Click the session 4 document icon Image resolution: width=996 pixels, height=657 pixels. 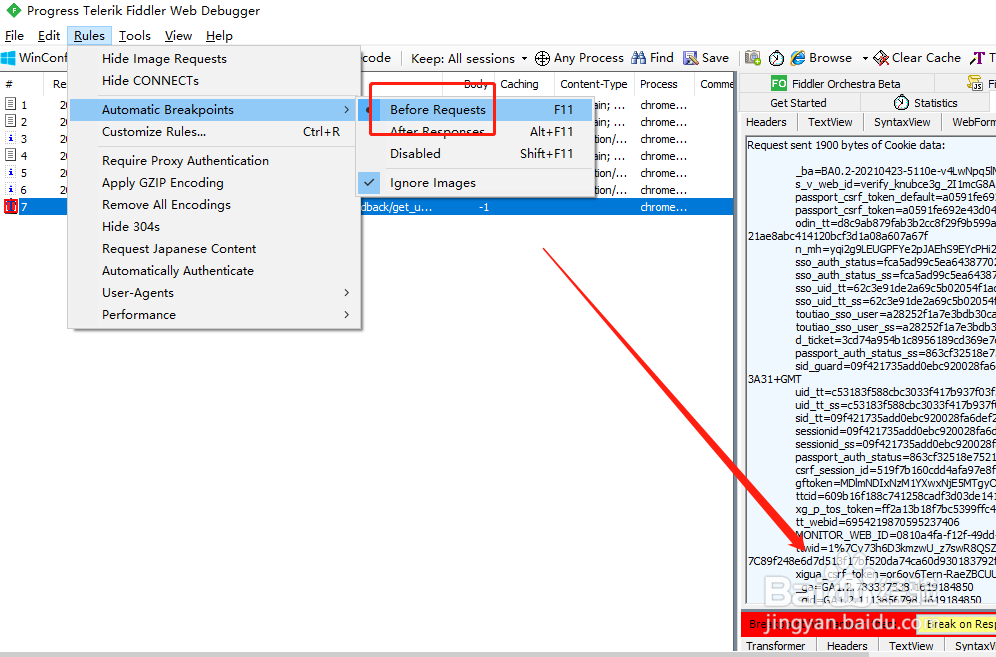click(x=10, y=155)
